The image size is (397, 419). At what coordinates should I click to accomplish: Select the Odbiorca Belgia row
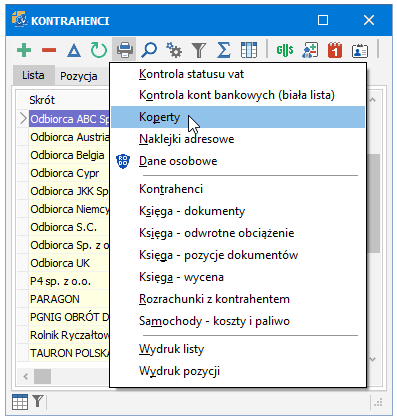69,155
